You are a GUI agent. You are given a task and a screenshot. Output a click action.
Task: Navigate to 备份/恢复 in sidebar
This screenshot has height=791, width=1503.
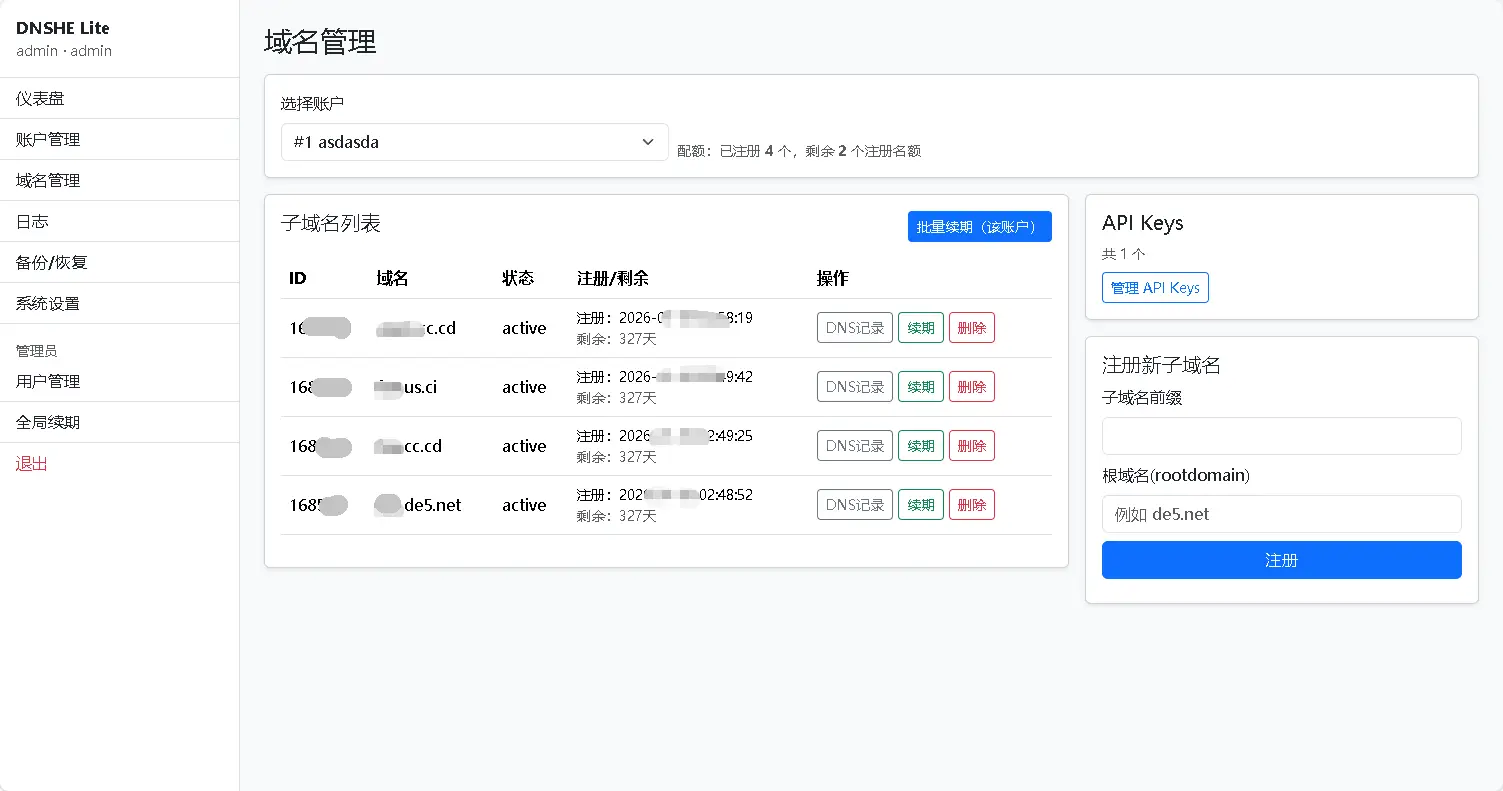pyautogui.click(x=52, y=262)
